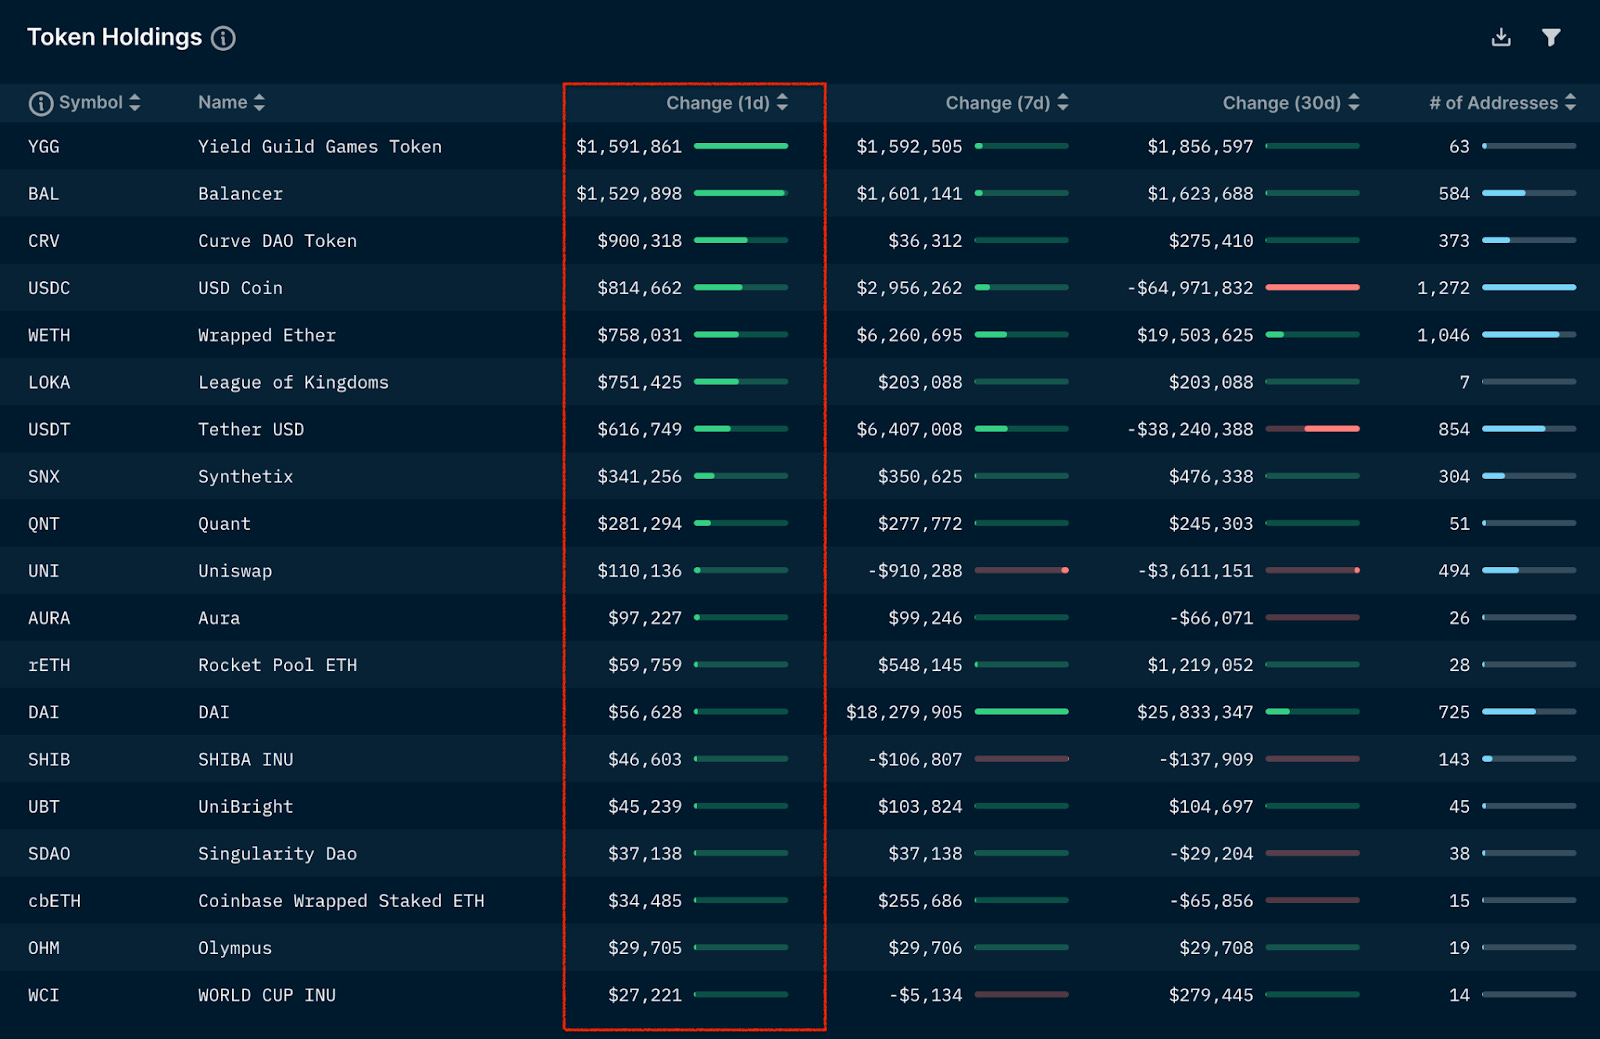Click DAI 7d change green bar
This screenshot has width=1600, height=1039.
(1022, 711)
